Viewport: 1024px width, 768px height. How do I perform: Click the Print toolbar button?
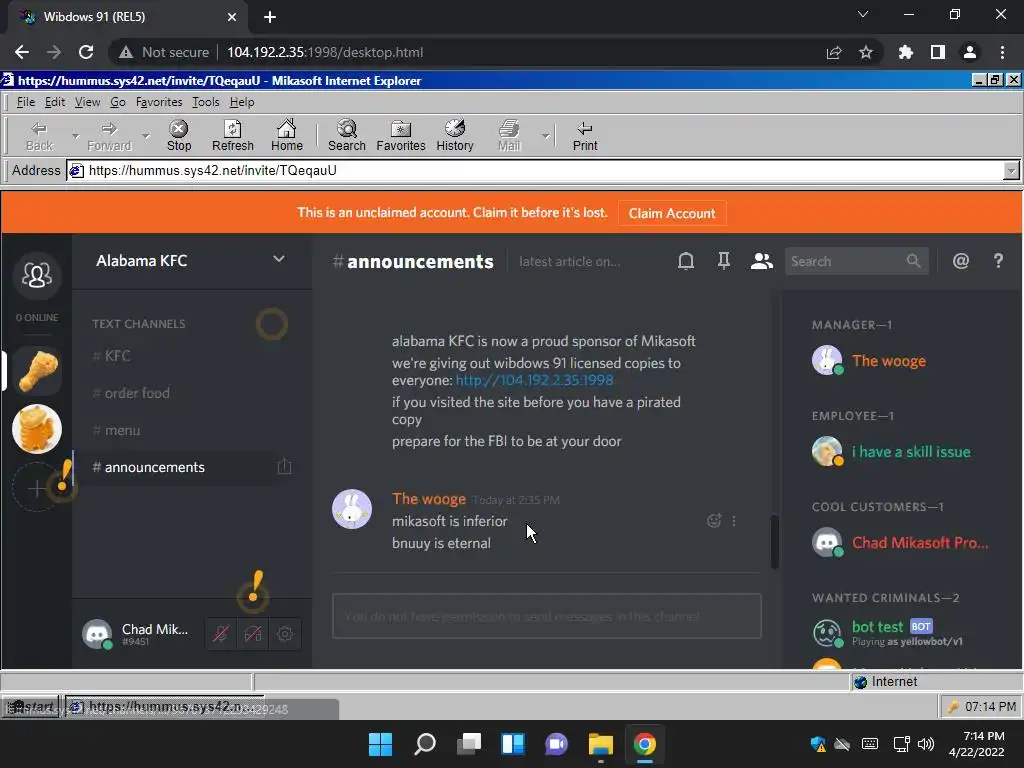point(584,136)
